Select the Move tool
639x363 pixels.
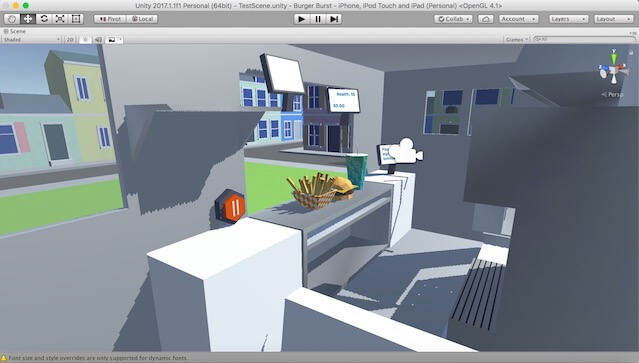(x=28, y=19)
